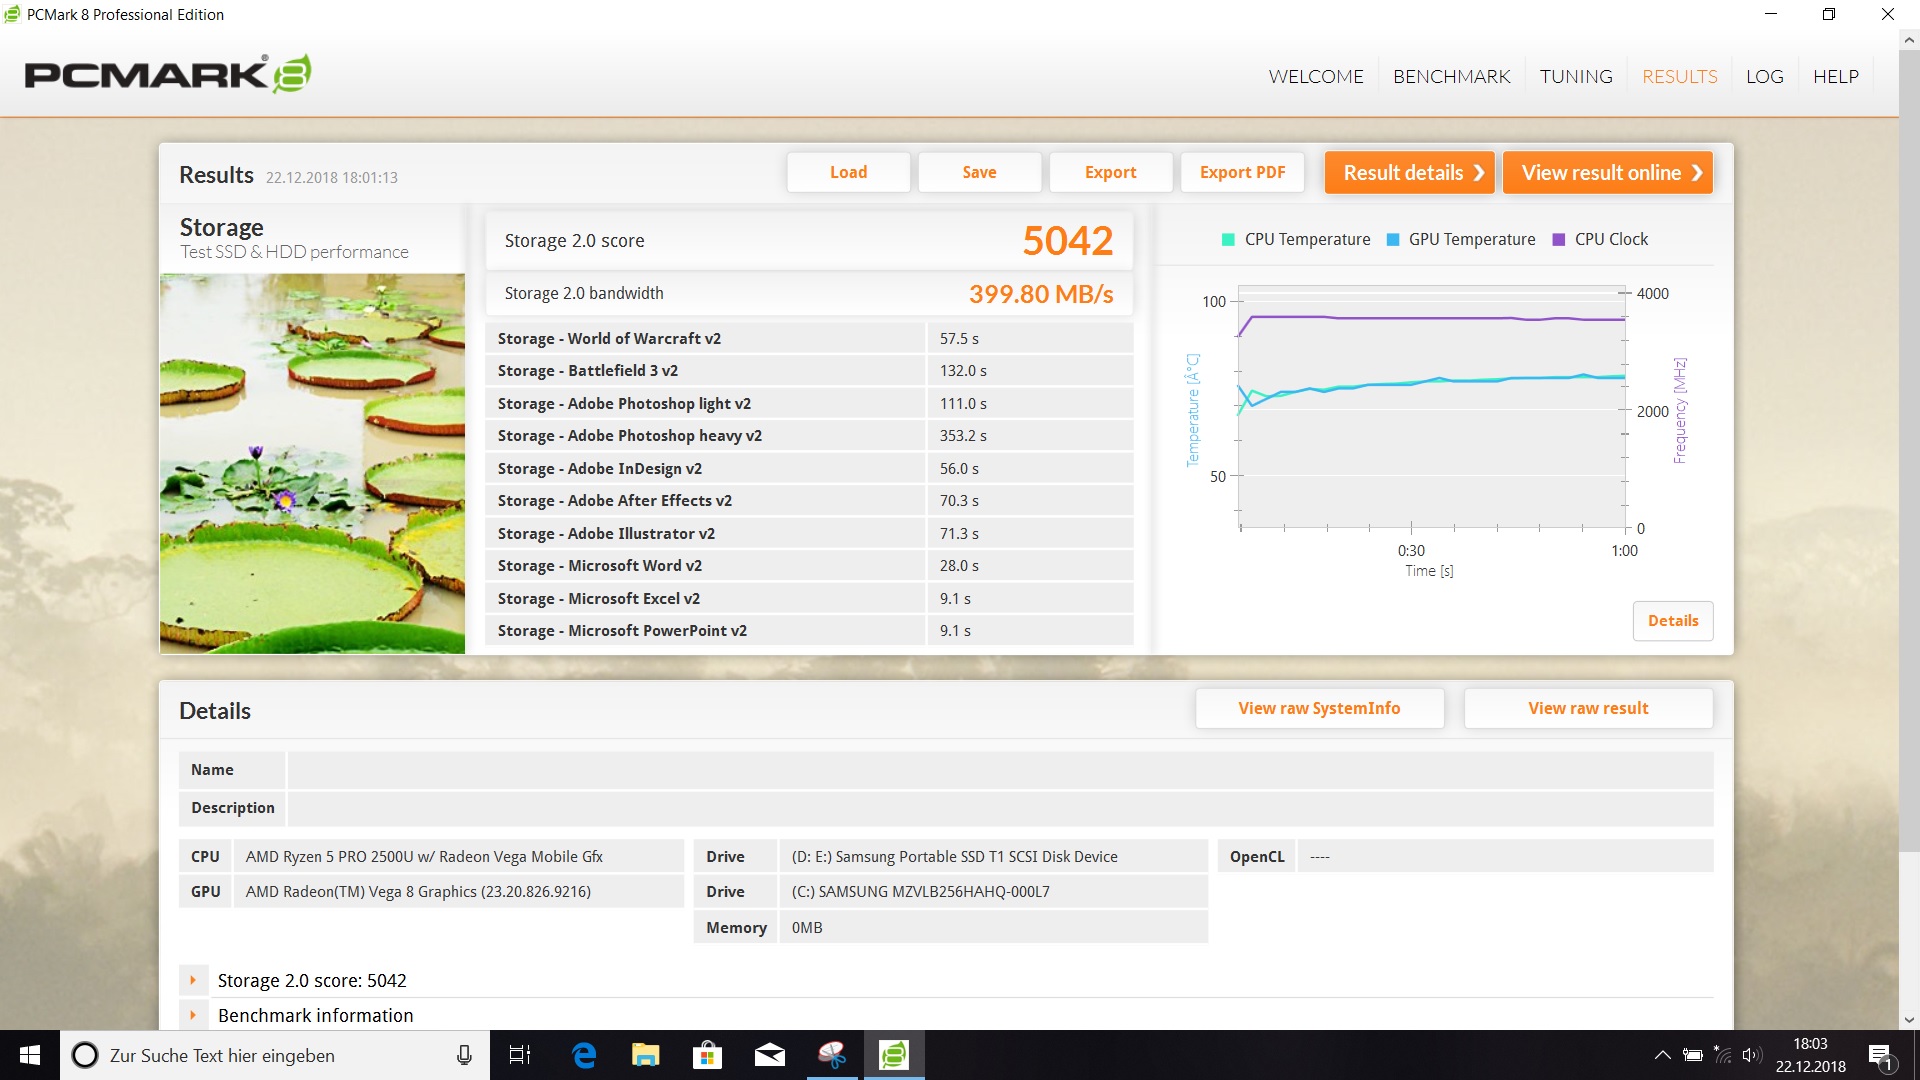Click the volume speaker tray icon
1920x1080 pixels.
click(x=1751, y=1055)
